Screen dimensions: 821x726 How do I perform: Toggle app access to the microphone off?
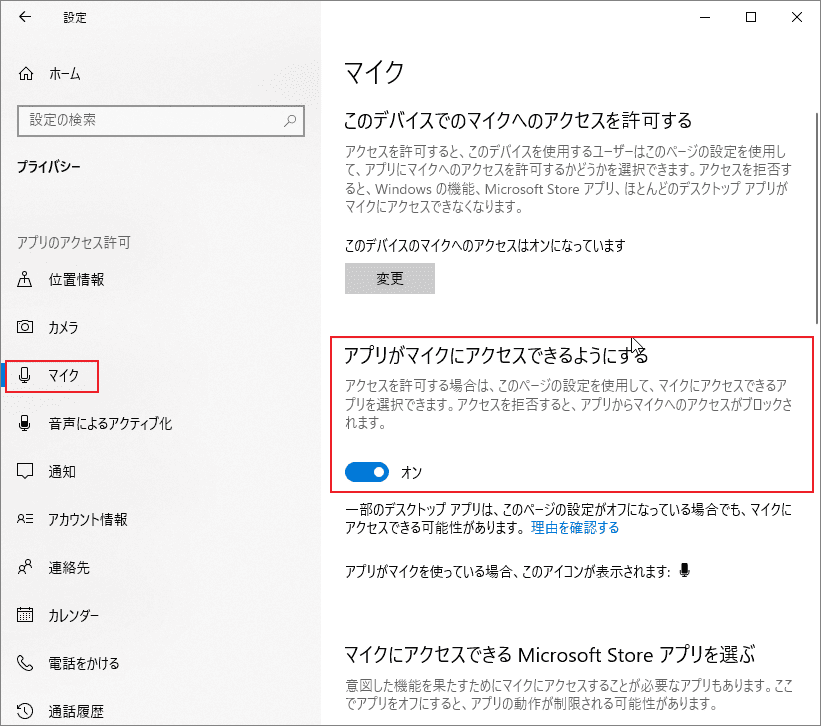(366, 471)
